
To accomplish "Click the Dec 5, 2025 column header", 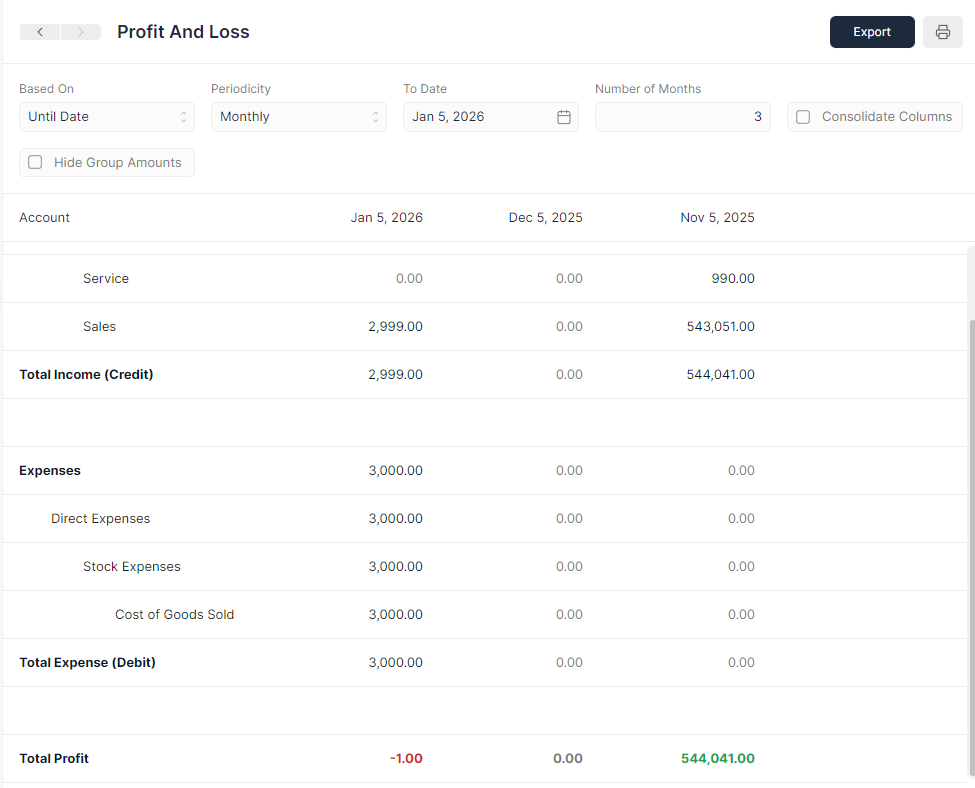I will point(545,217).
